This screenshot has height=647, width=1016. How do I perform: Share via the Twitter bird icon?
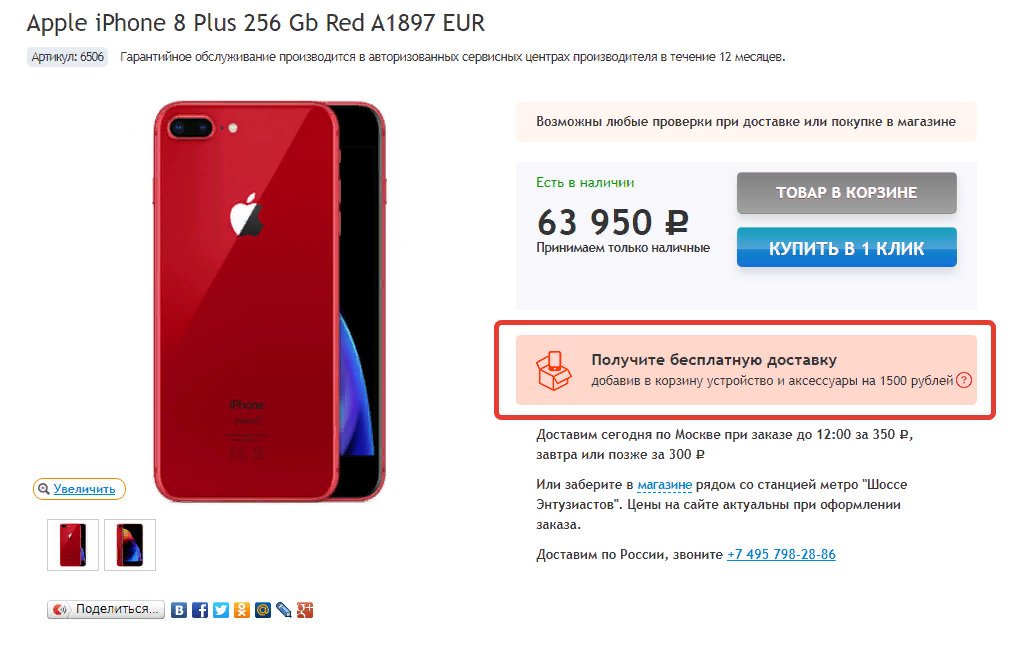pyautogui.click(x=221, y=610)
